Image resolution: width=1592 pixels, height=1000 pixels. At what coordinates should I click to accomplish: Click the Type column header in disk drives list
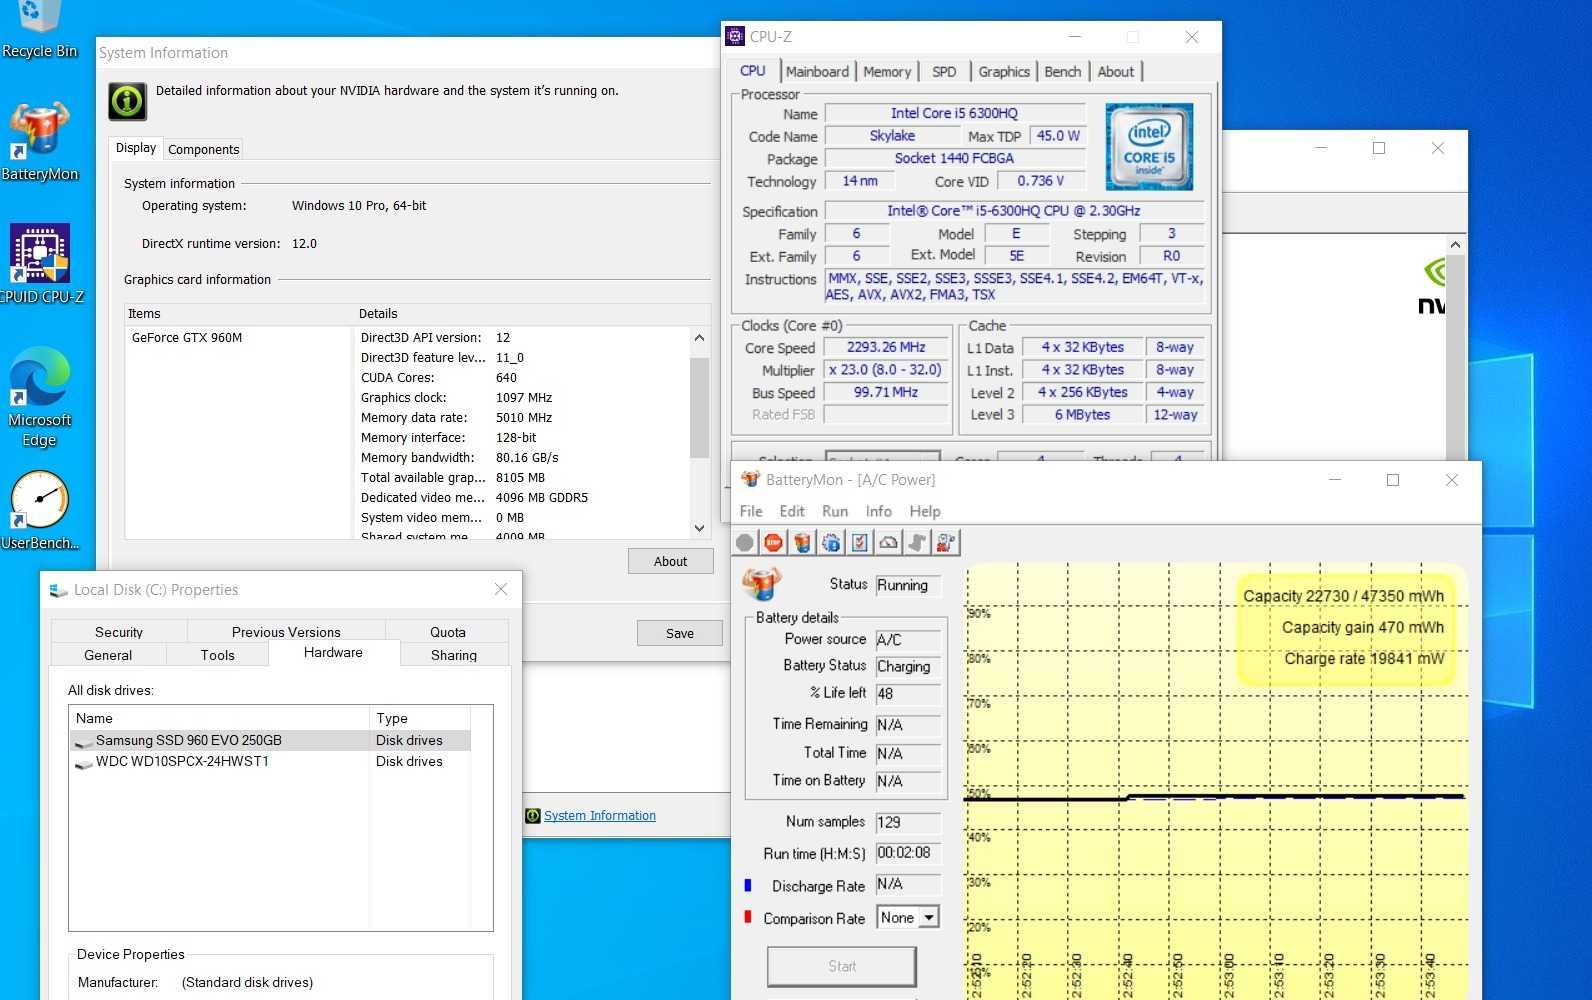(x=420, y=718)
